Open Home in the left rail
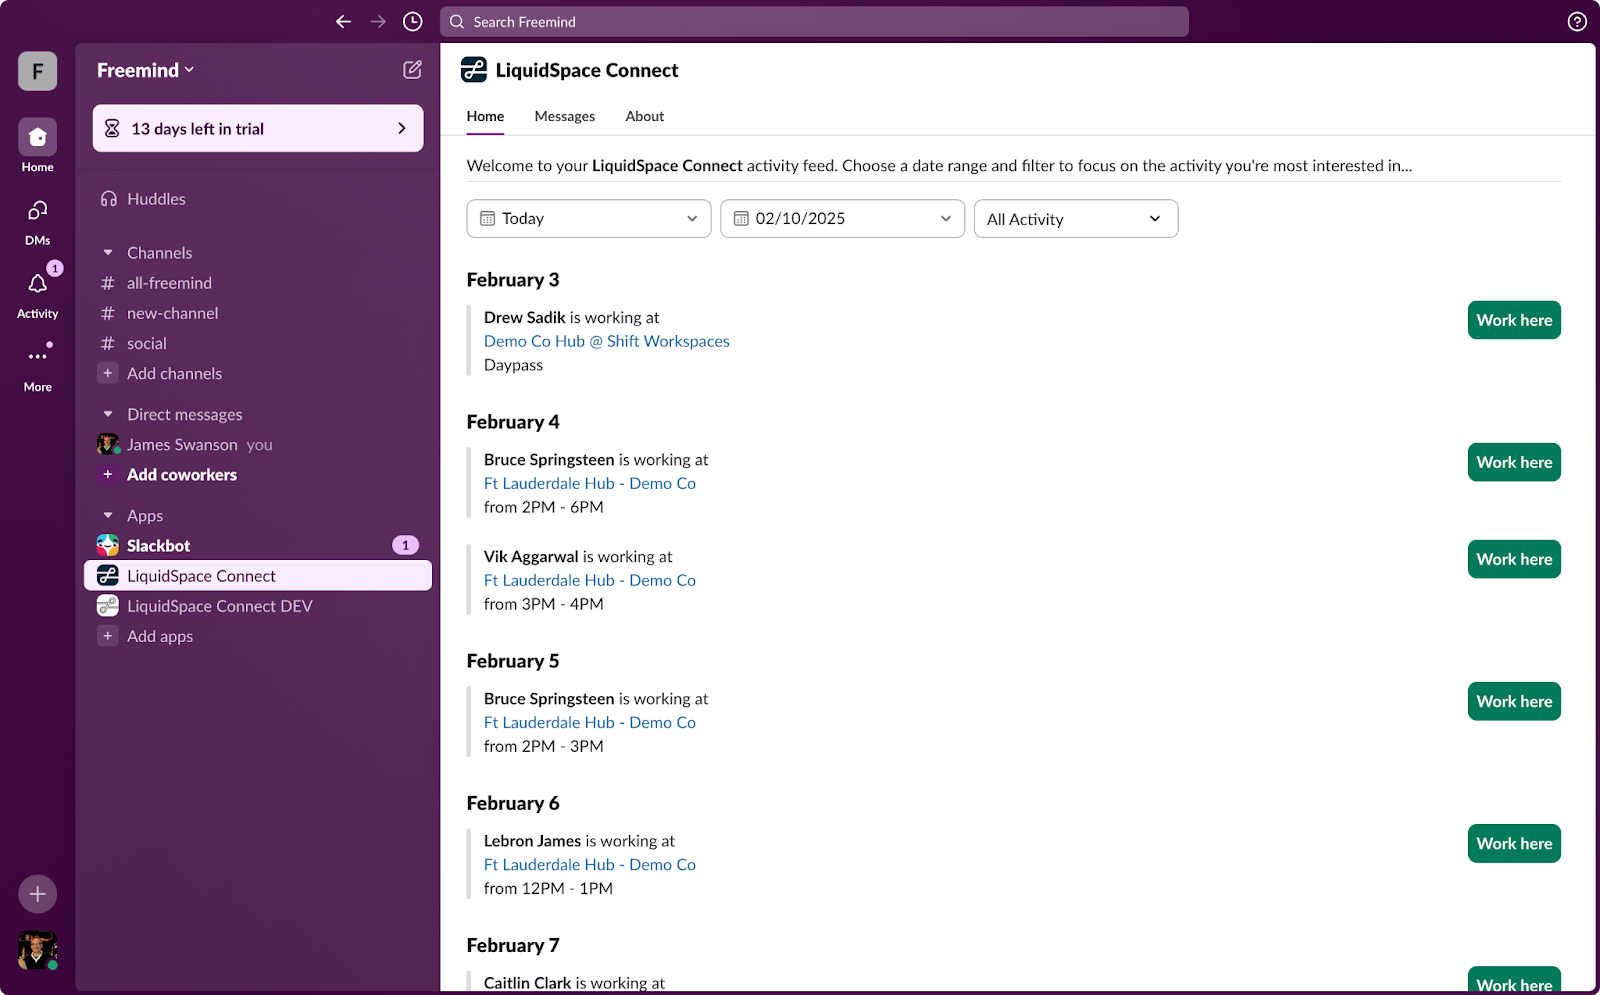Screen dimensions: 1600x995 (37, 146)
